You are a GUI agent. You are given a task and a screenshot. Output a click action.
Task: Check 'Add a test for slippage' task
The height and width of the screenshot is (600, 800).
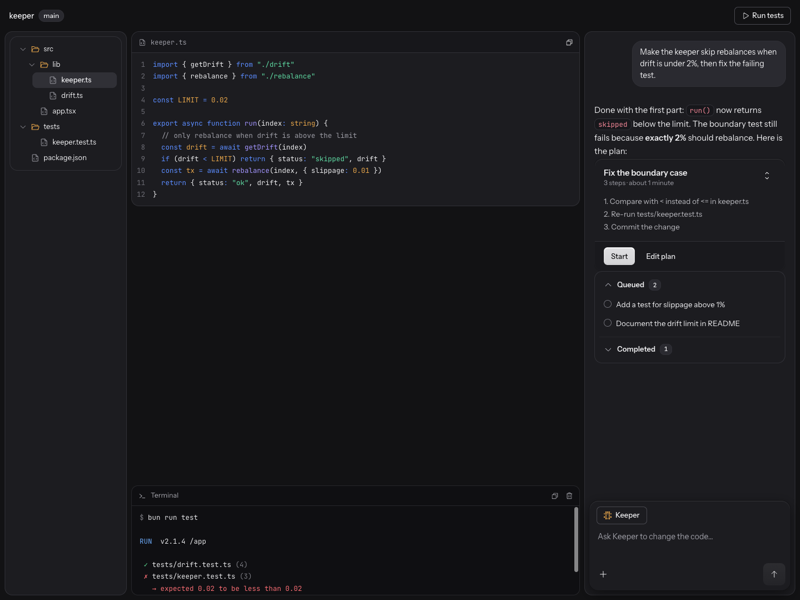tap(607, 304)
